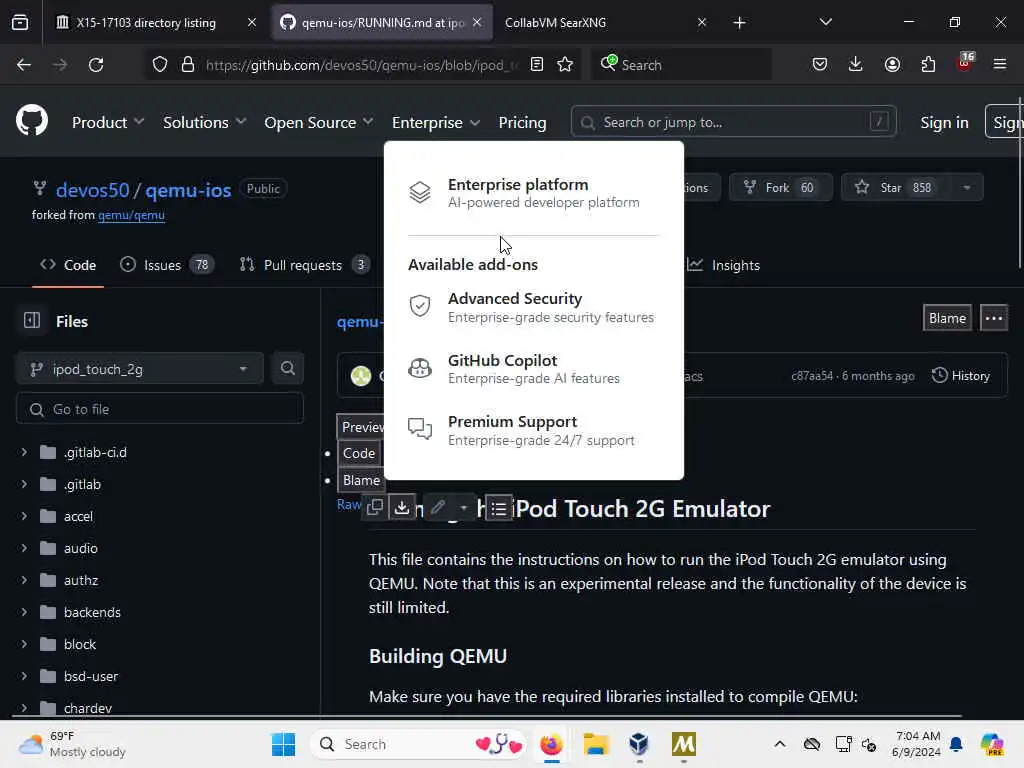Open the Save to Pocket icon
The width and height of the screenshot is (1024, 768).
pyautogui.click(x=820, y=64)
